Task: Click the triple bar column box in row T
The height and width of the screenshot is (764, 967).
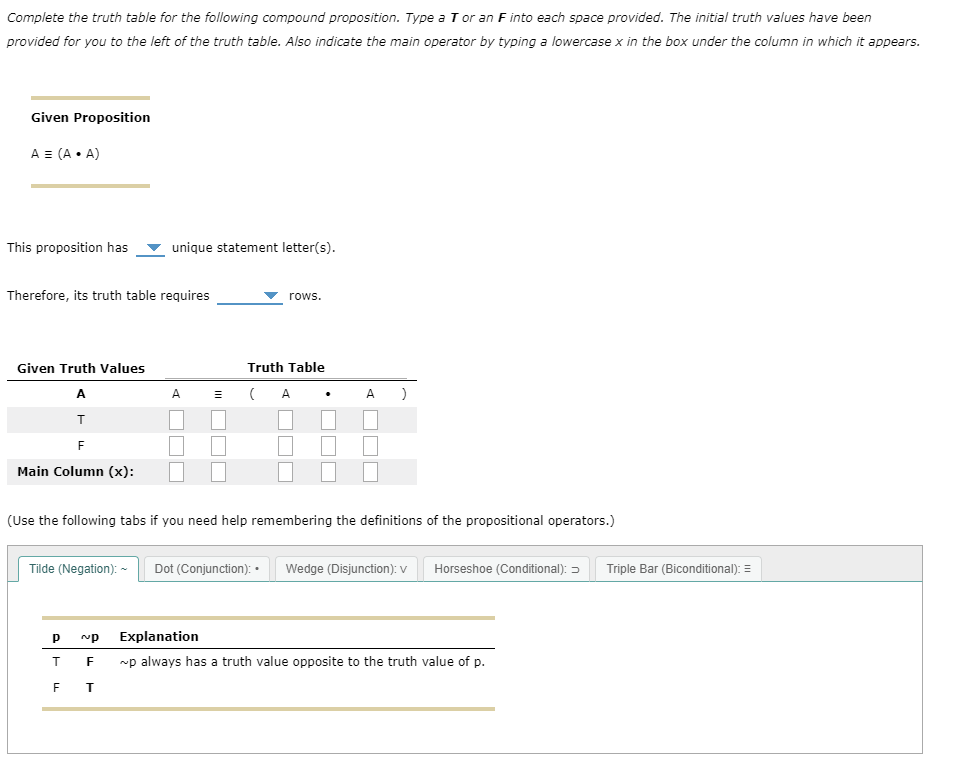Action: 218,419
